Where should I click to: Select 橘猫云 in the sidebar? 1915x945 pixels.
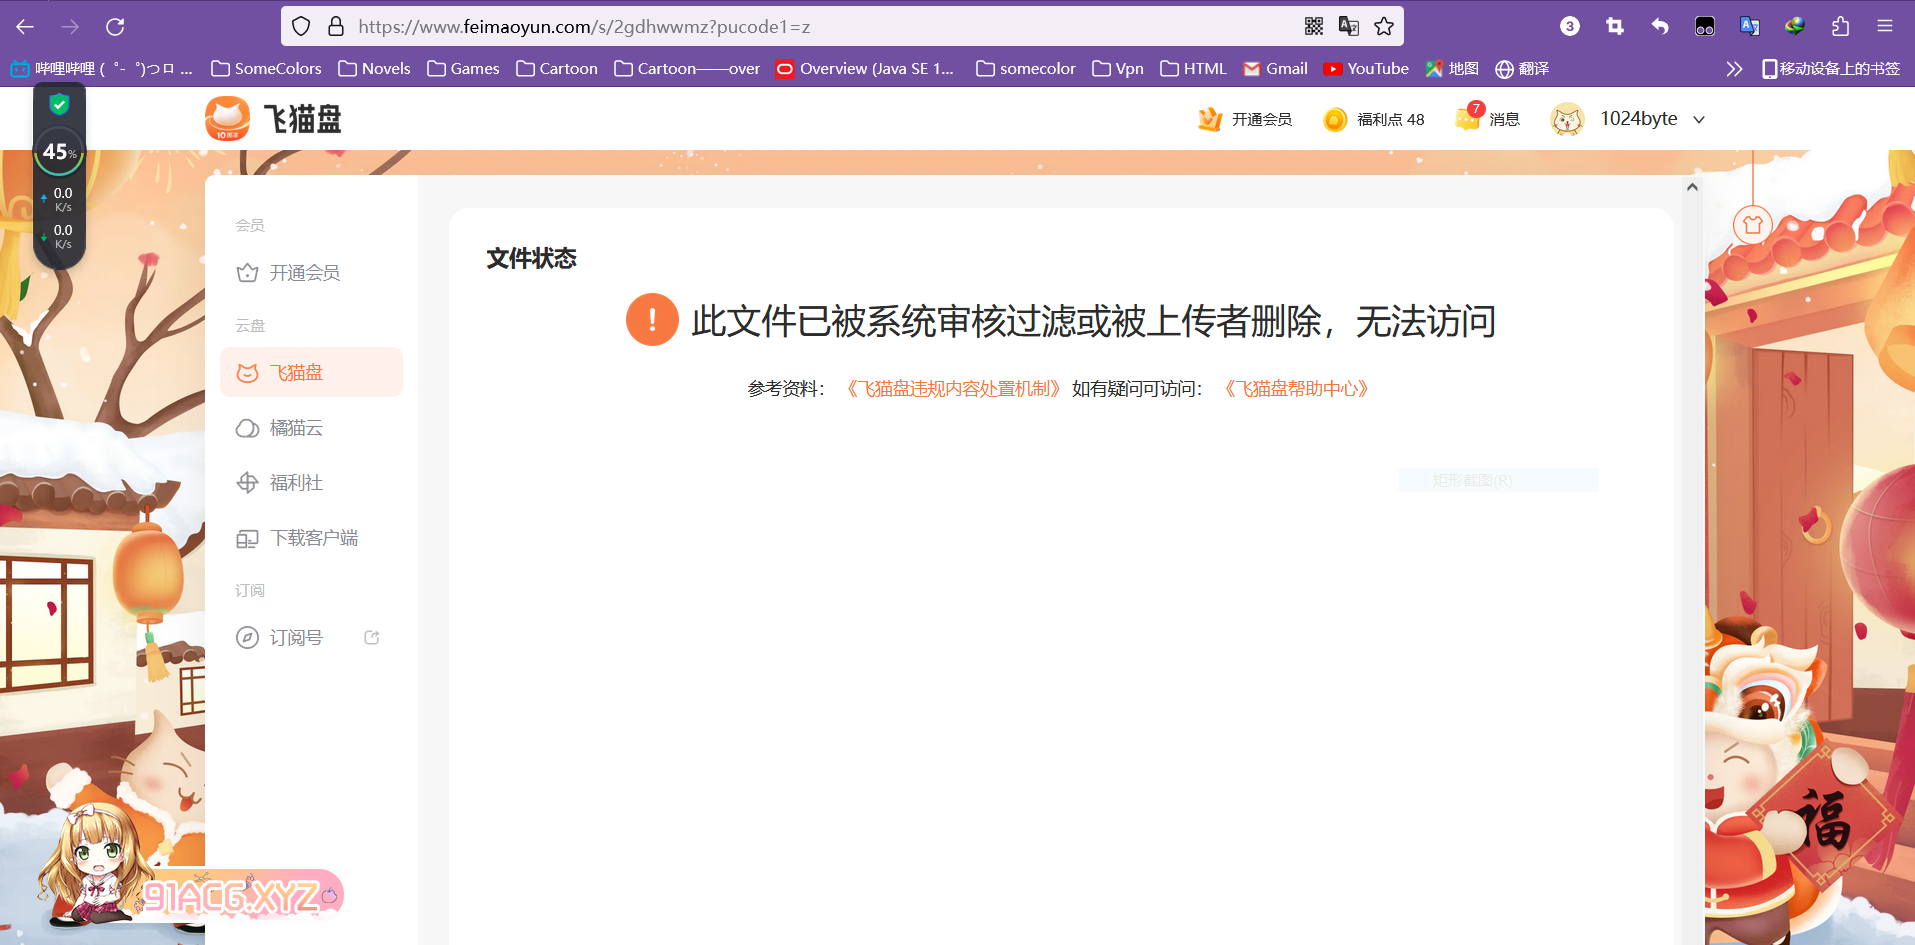coord(296,428)
